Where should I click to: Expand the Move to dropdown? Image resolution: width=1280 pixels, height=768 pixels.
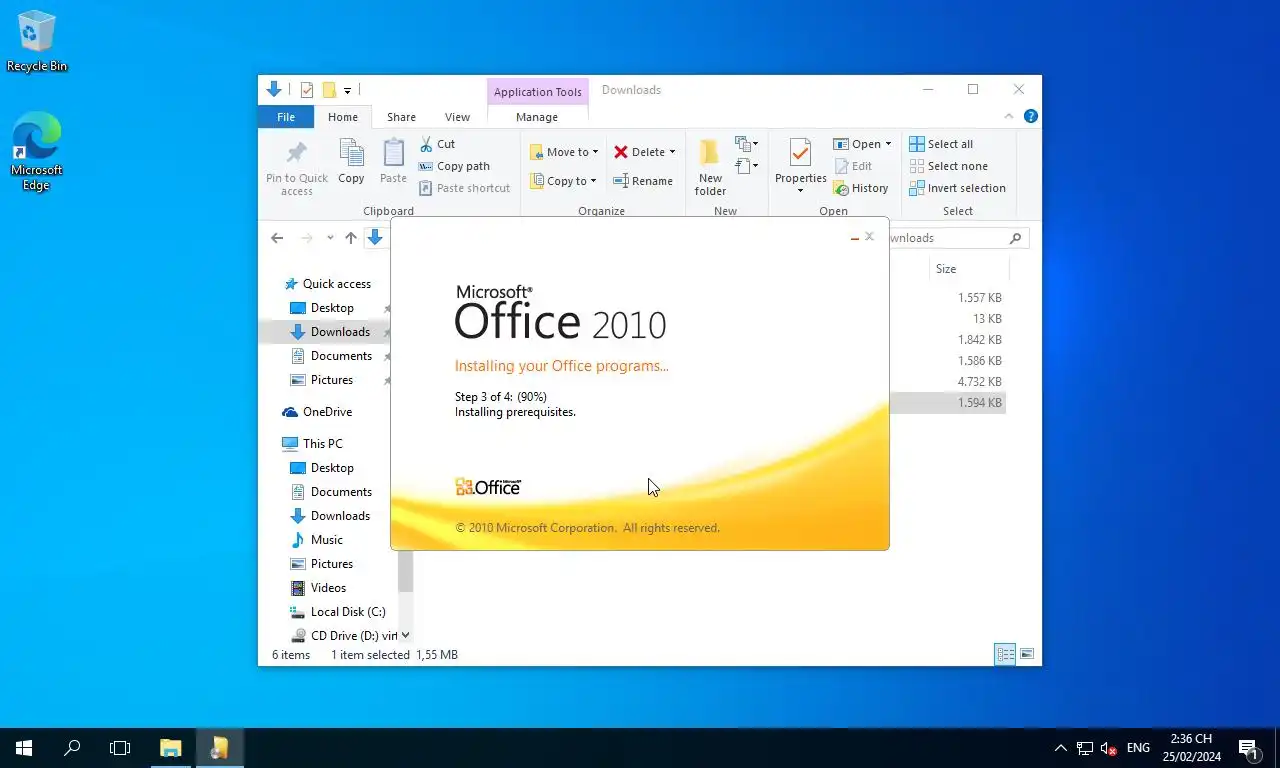(595, 152)
